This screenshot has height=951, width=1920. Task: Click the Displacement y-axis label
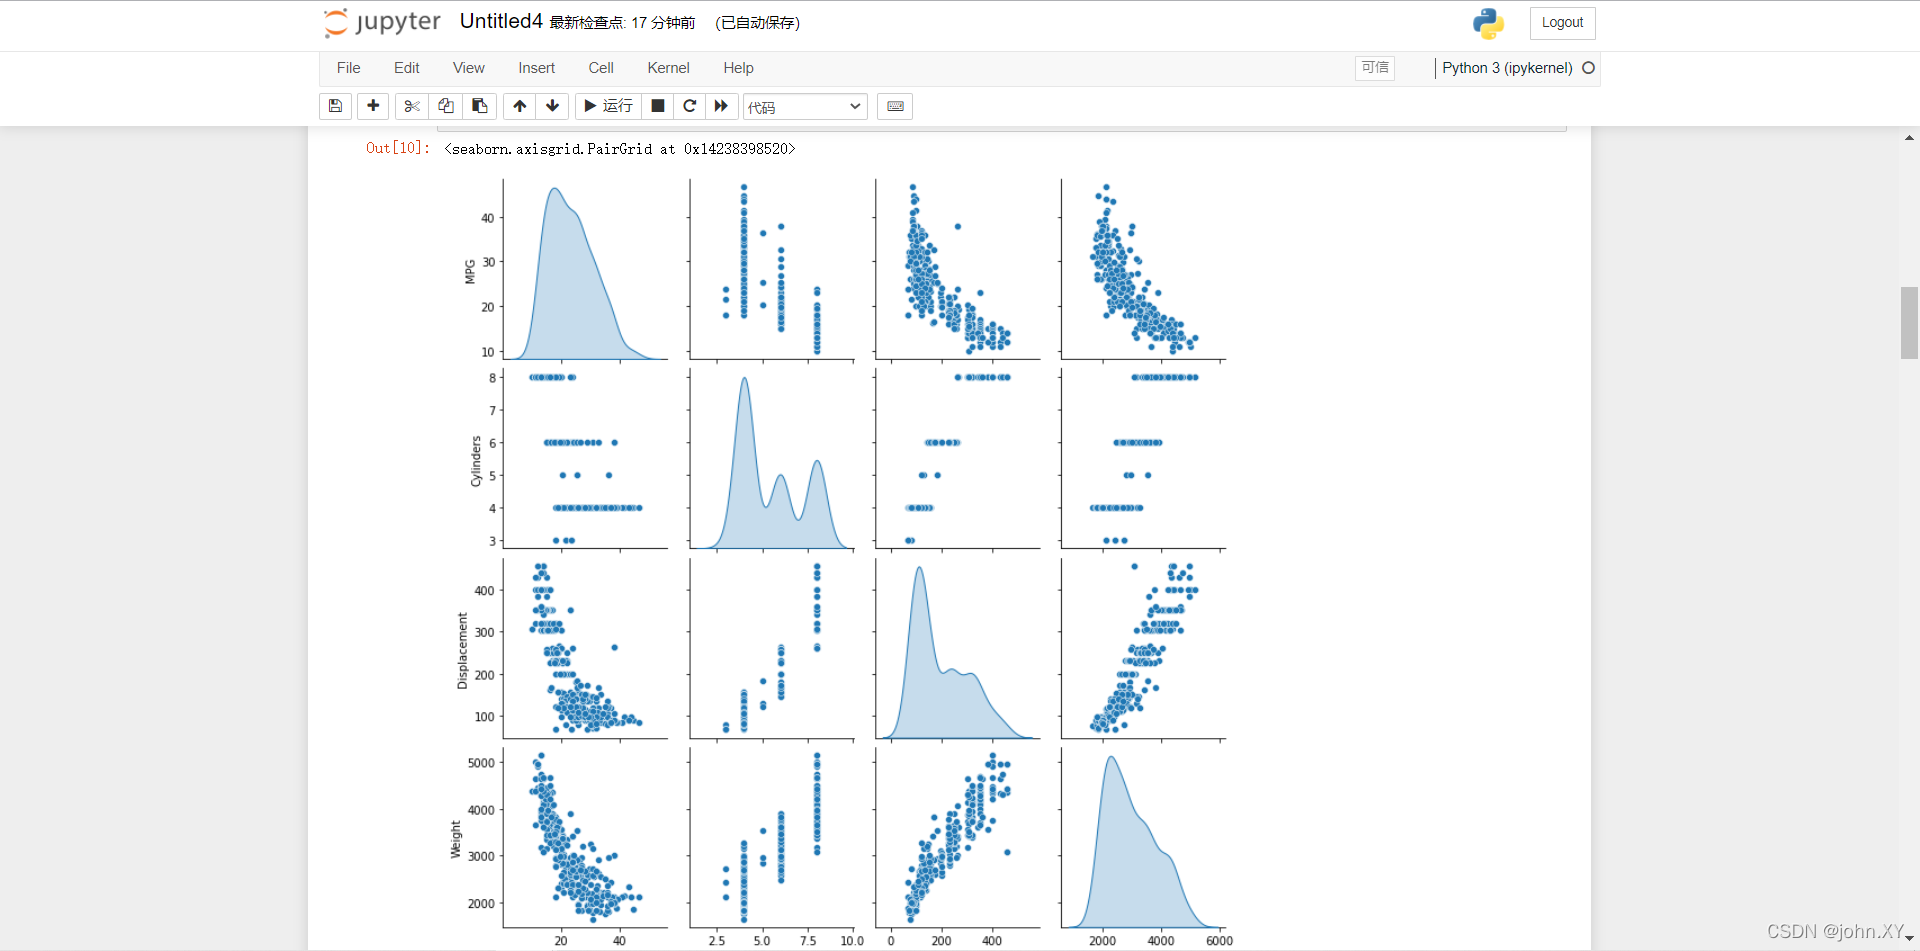pyautogui.click(x=462, y=650)
